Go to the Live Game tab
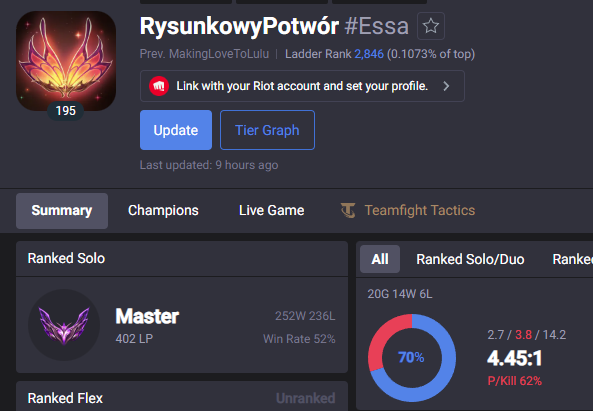This screenshot has width=593, height=411. (272, 211)
